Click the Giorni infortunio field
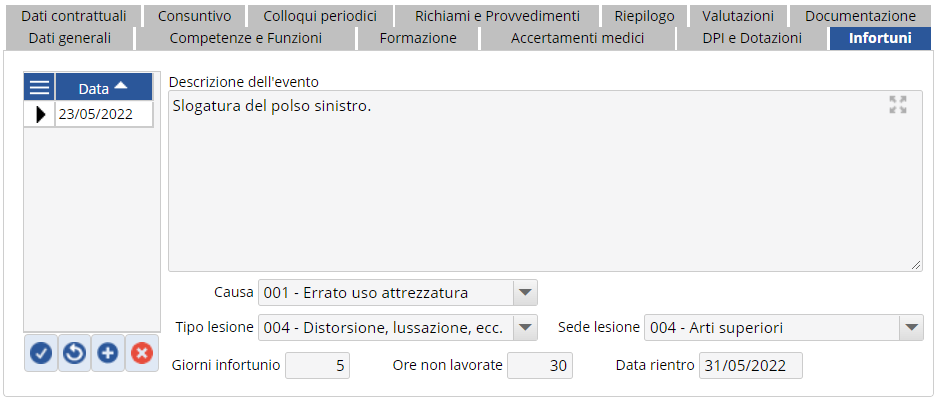 (x=317, y=366)
